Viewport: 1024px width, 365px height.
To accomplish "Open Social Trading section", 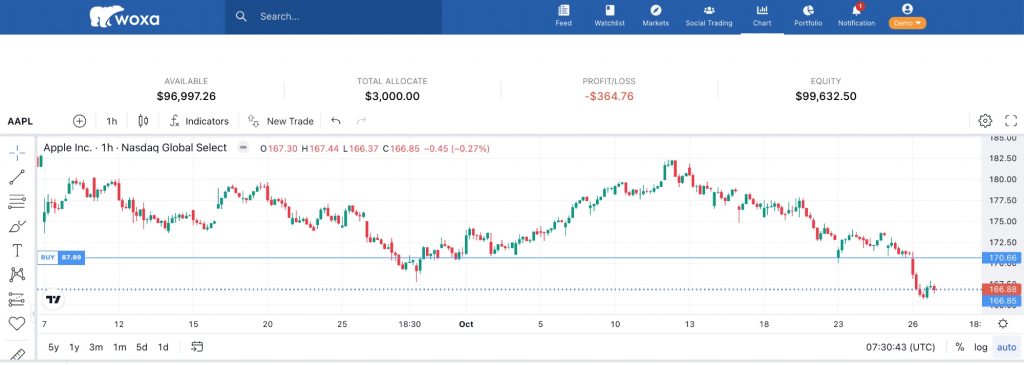I will [709, 16].
